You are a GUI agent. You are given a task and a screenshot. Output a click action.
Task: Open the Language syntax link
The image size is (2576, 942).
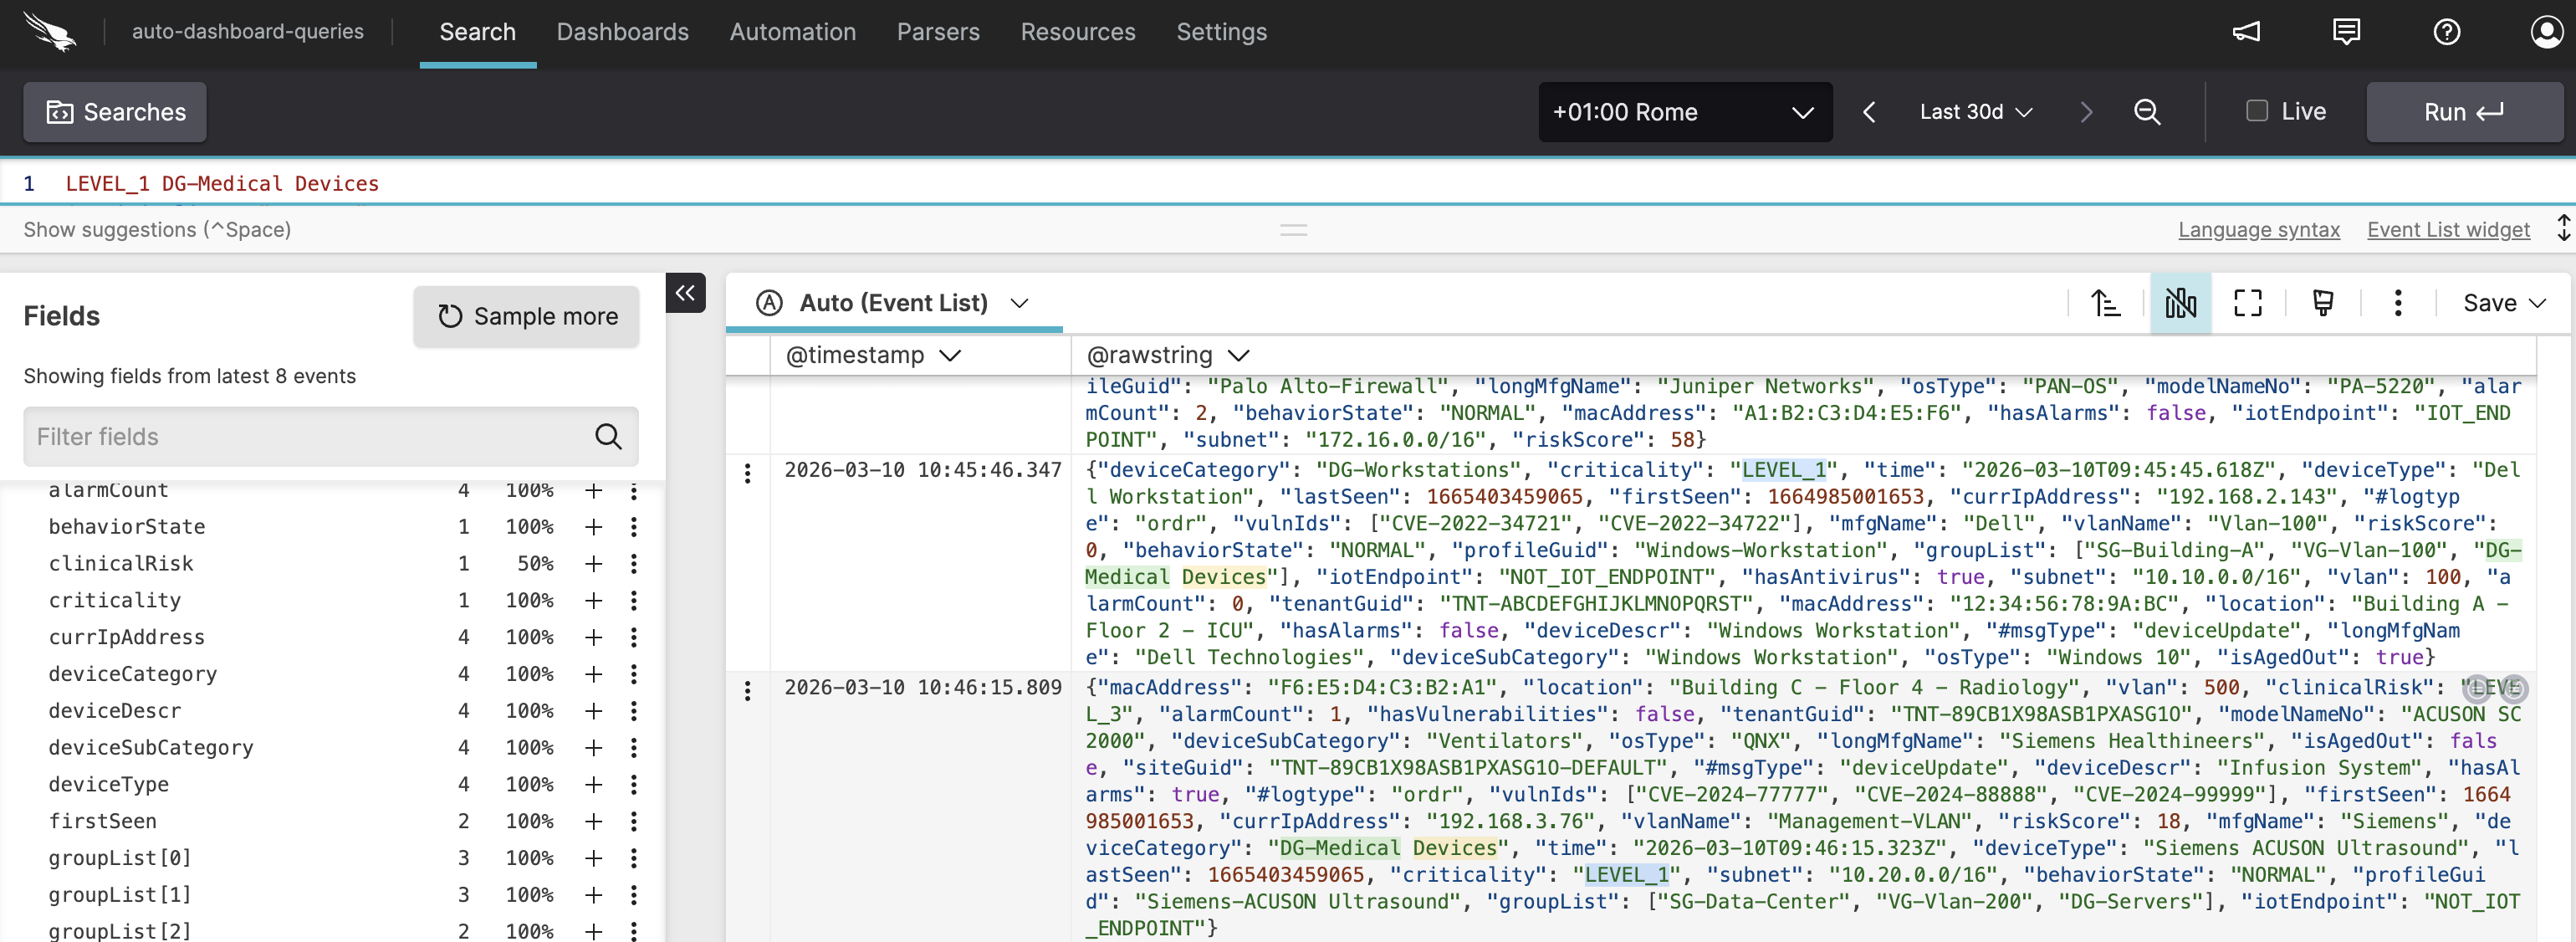pos(2258,229)
